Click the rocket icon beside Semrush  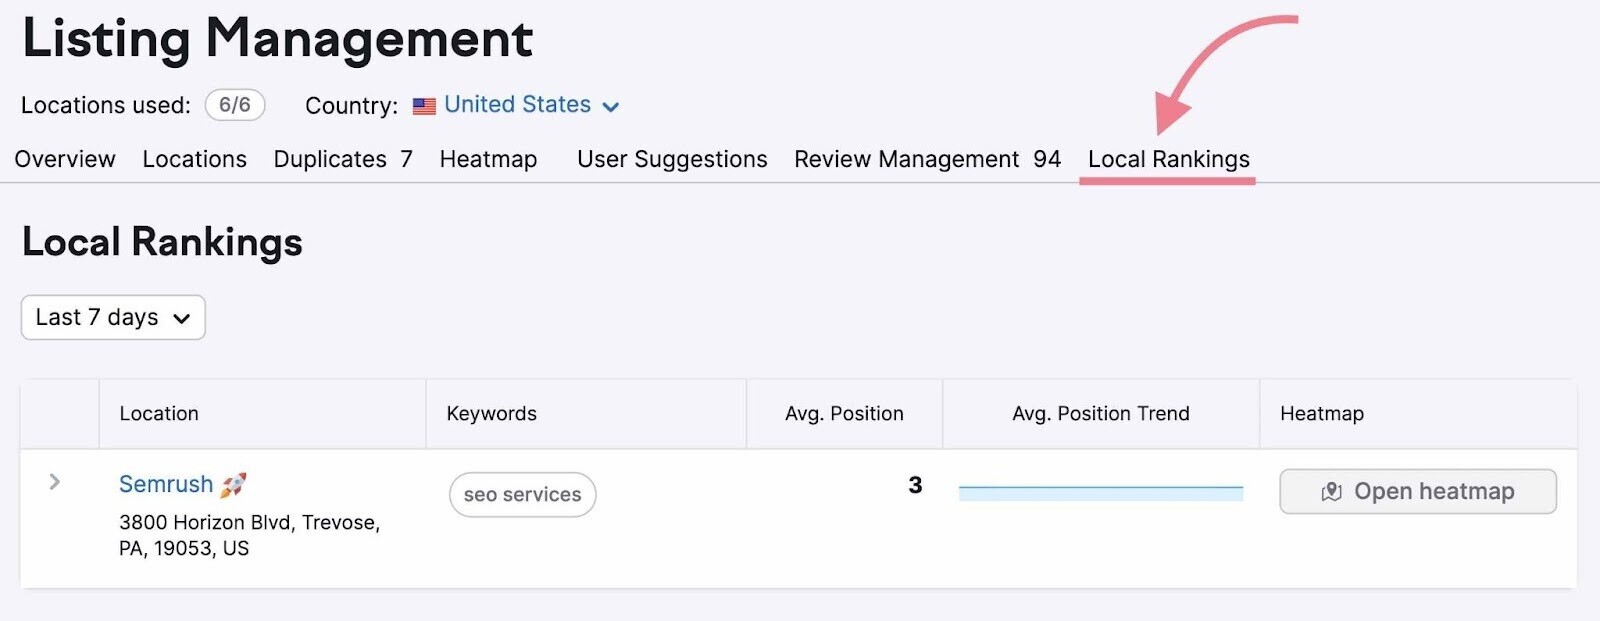[234, 485]
